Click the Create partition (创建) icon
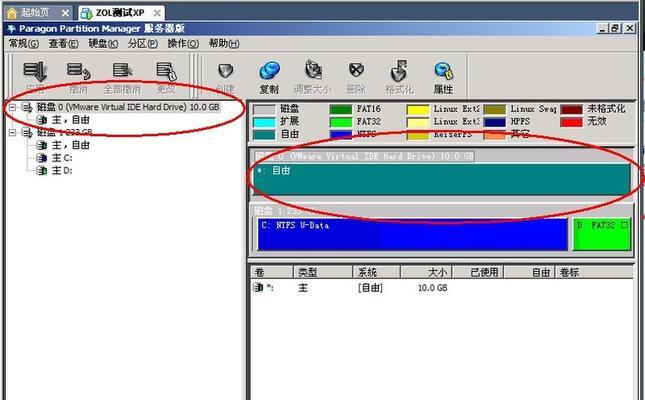This screenshot has height=400, width=645. click(225, 71)
